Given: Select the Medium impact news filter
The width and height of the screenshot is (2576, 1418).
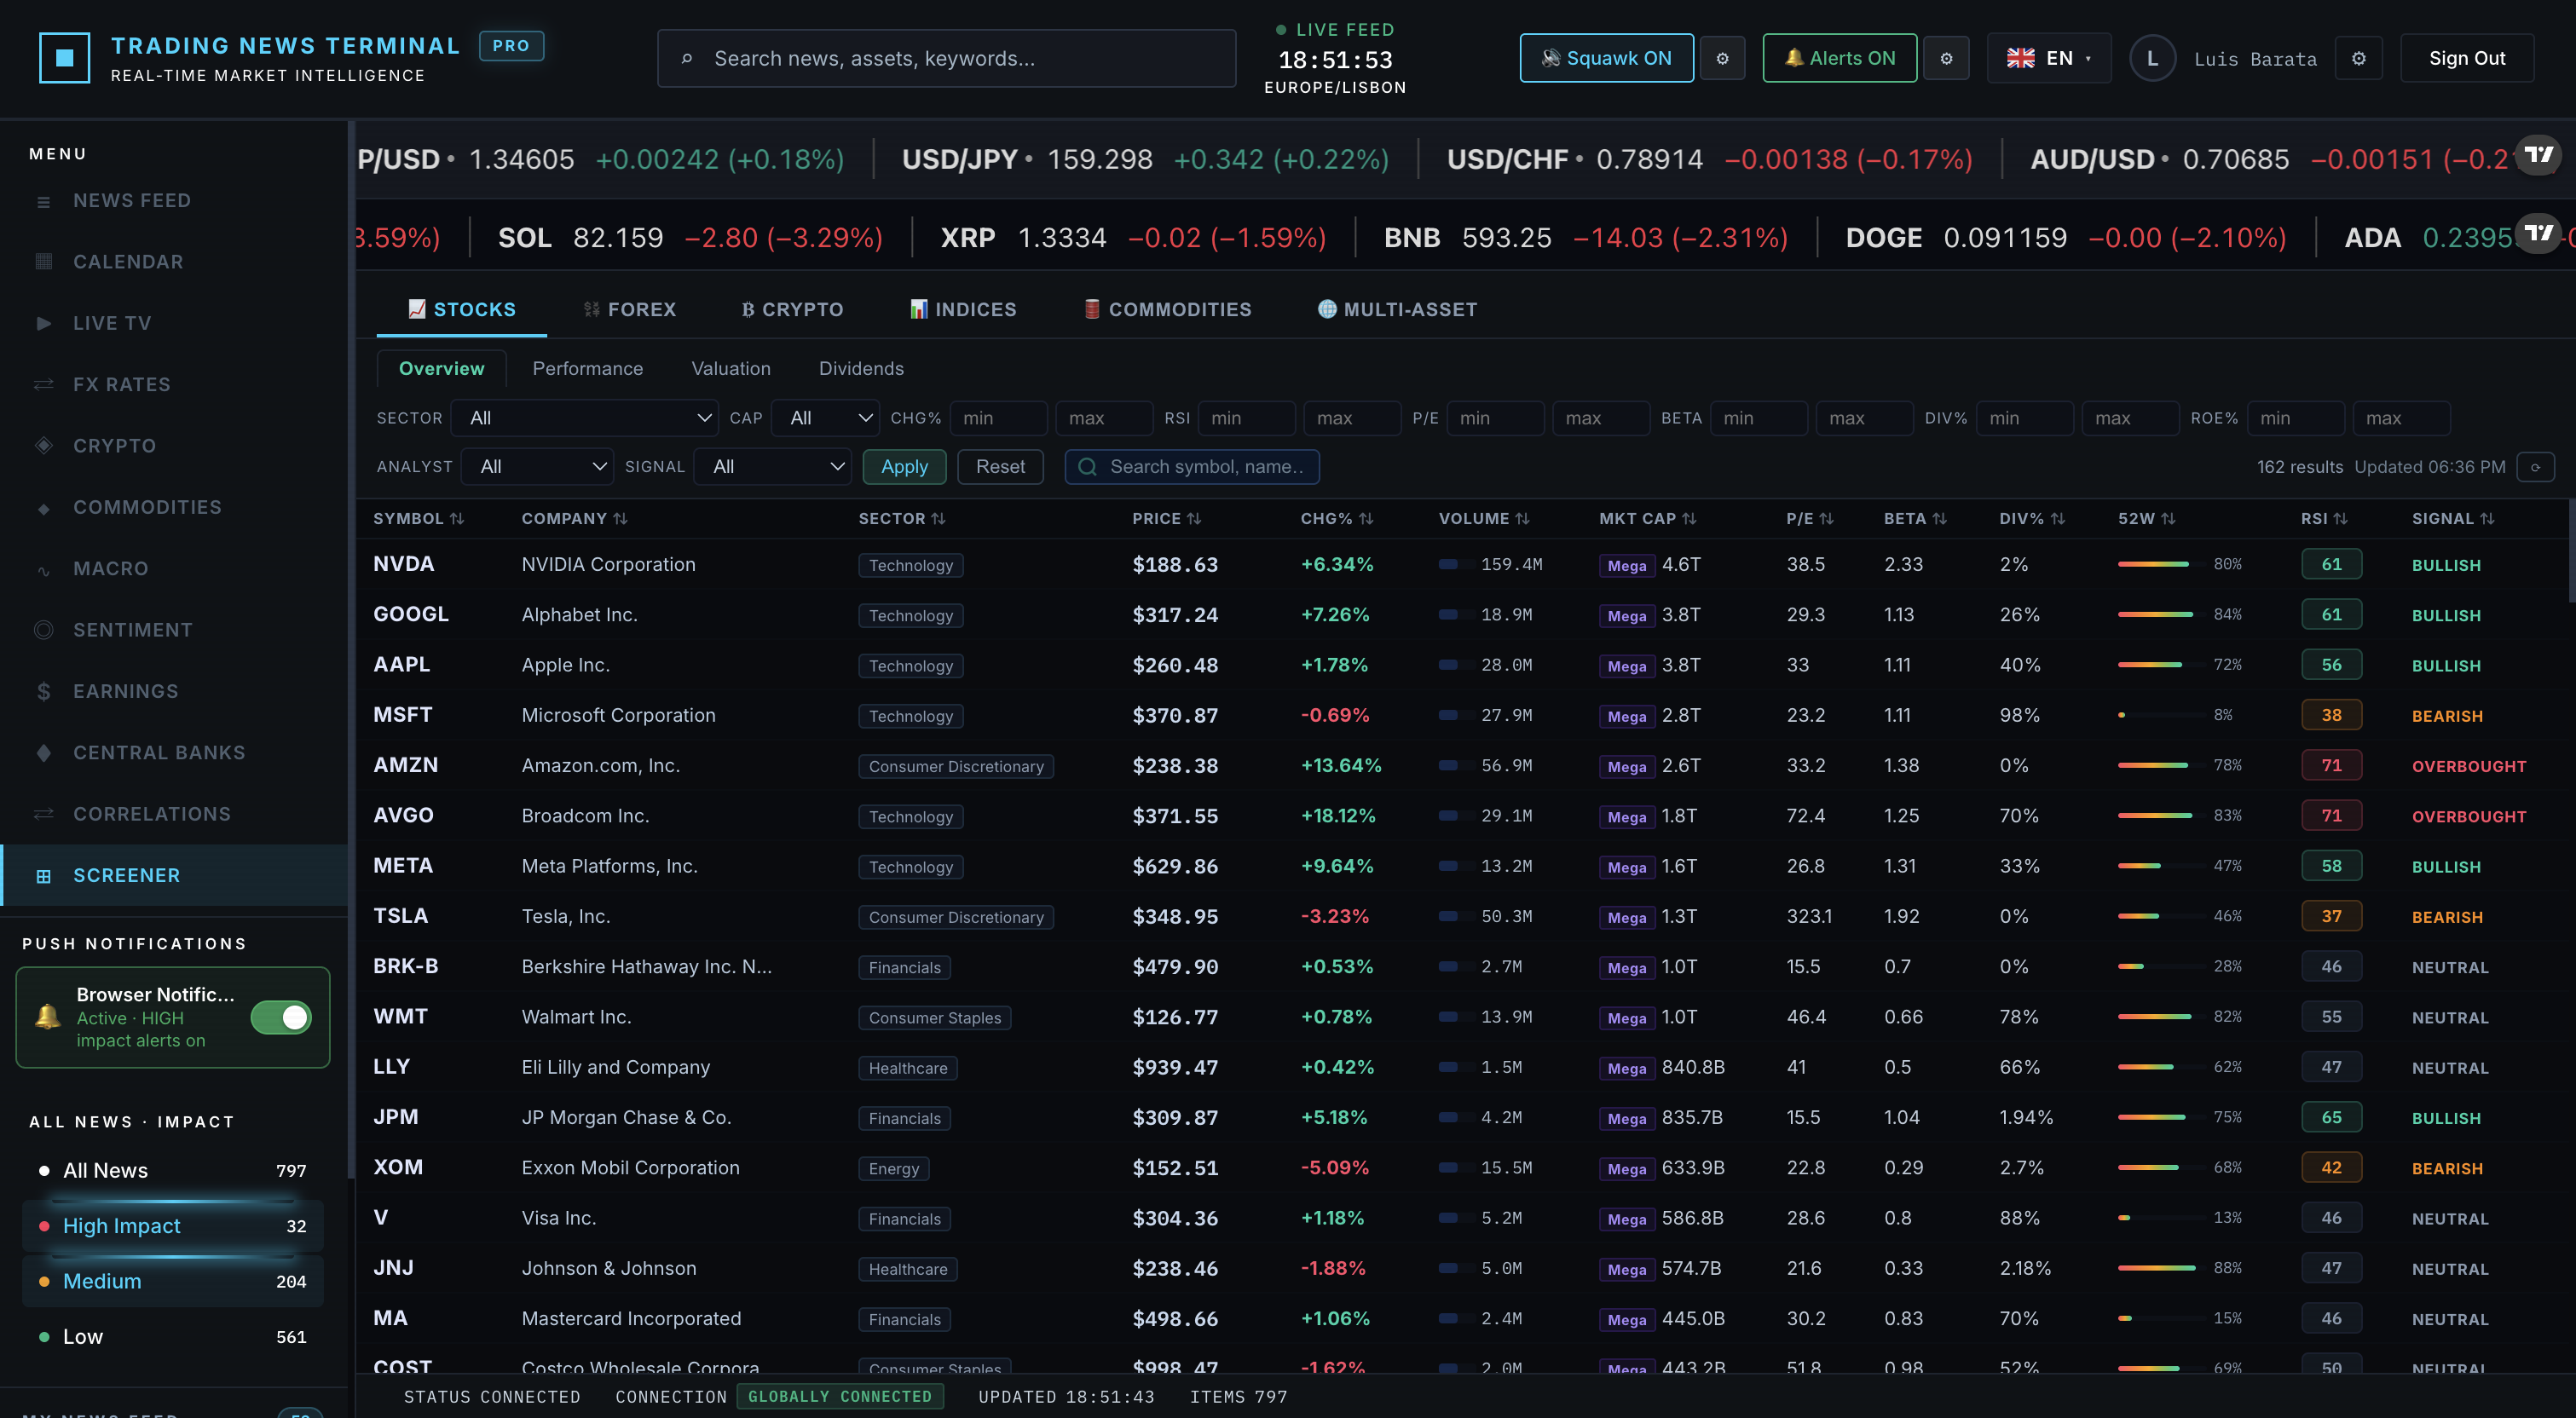Looking at the screenshot, I should tap(173, 1281).
